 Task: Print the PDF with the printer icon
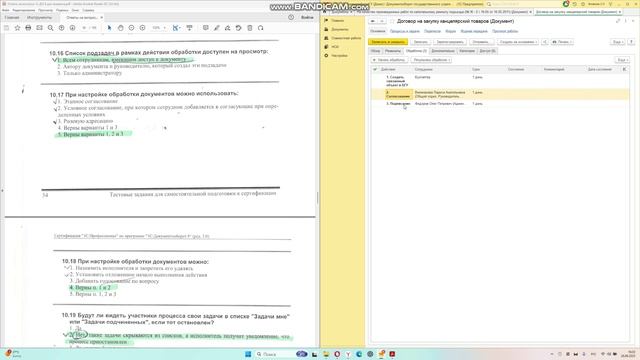[28, 28]
